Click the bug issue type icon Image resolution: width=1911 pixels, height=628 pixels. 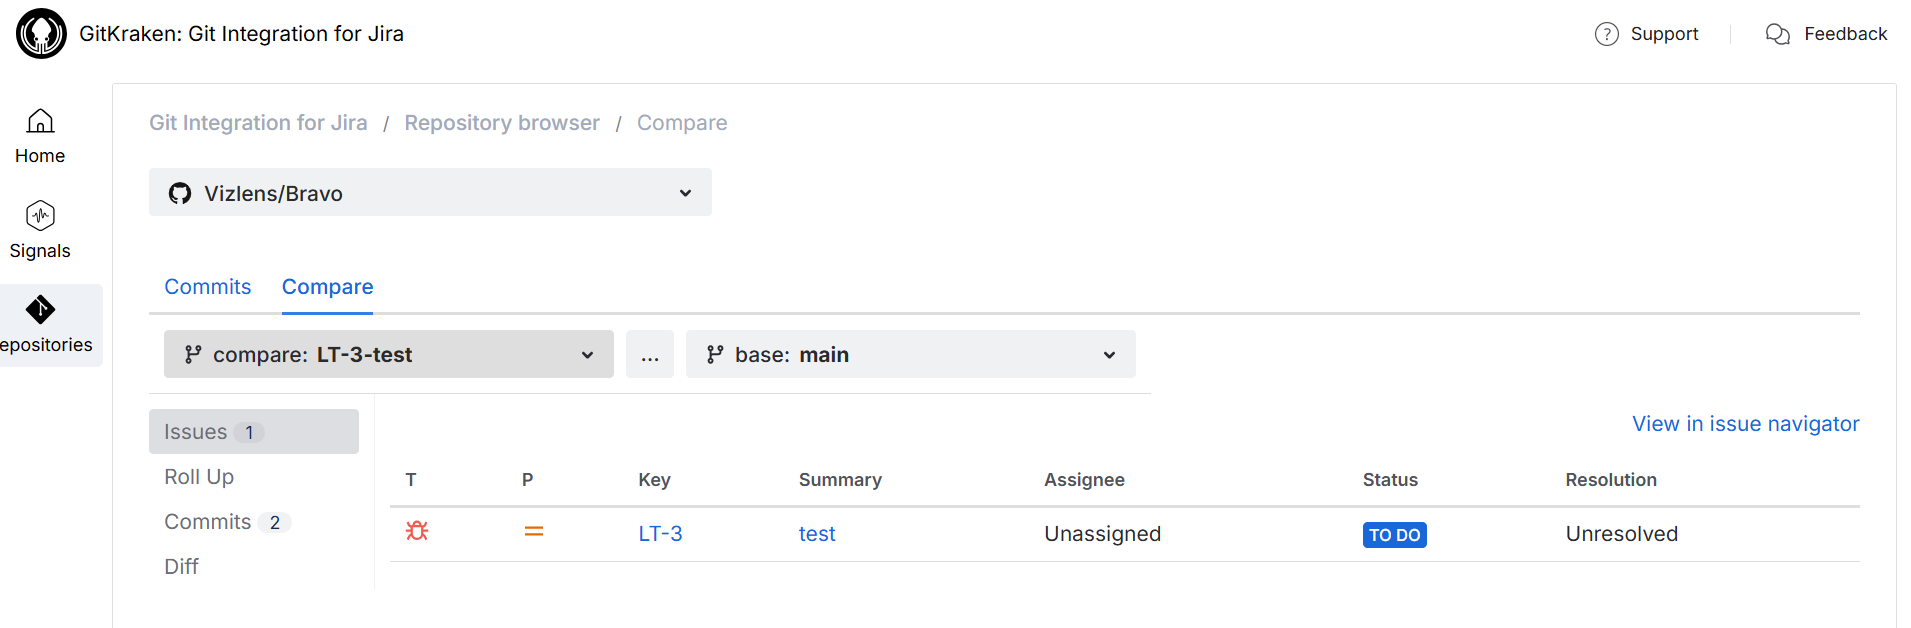tap(417, 531)
